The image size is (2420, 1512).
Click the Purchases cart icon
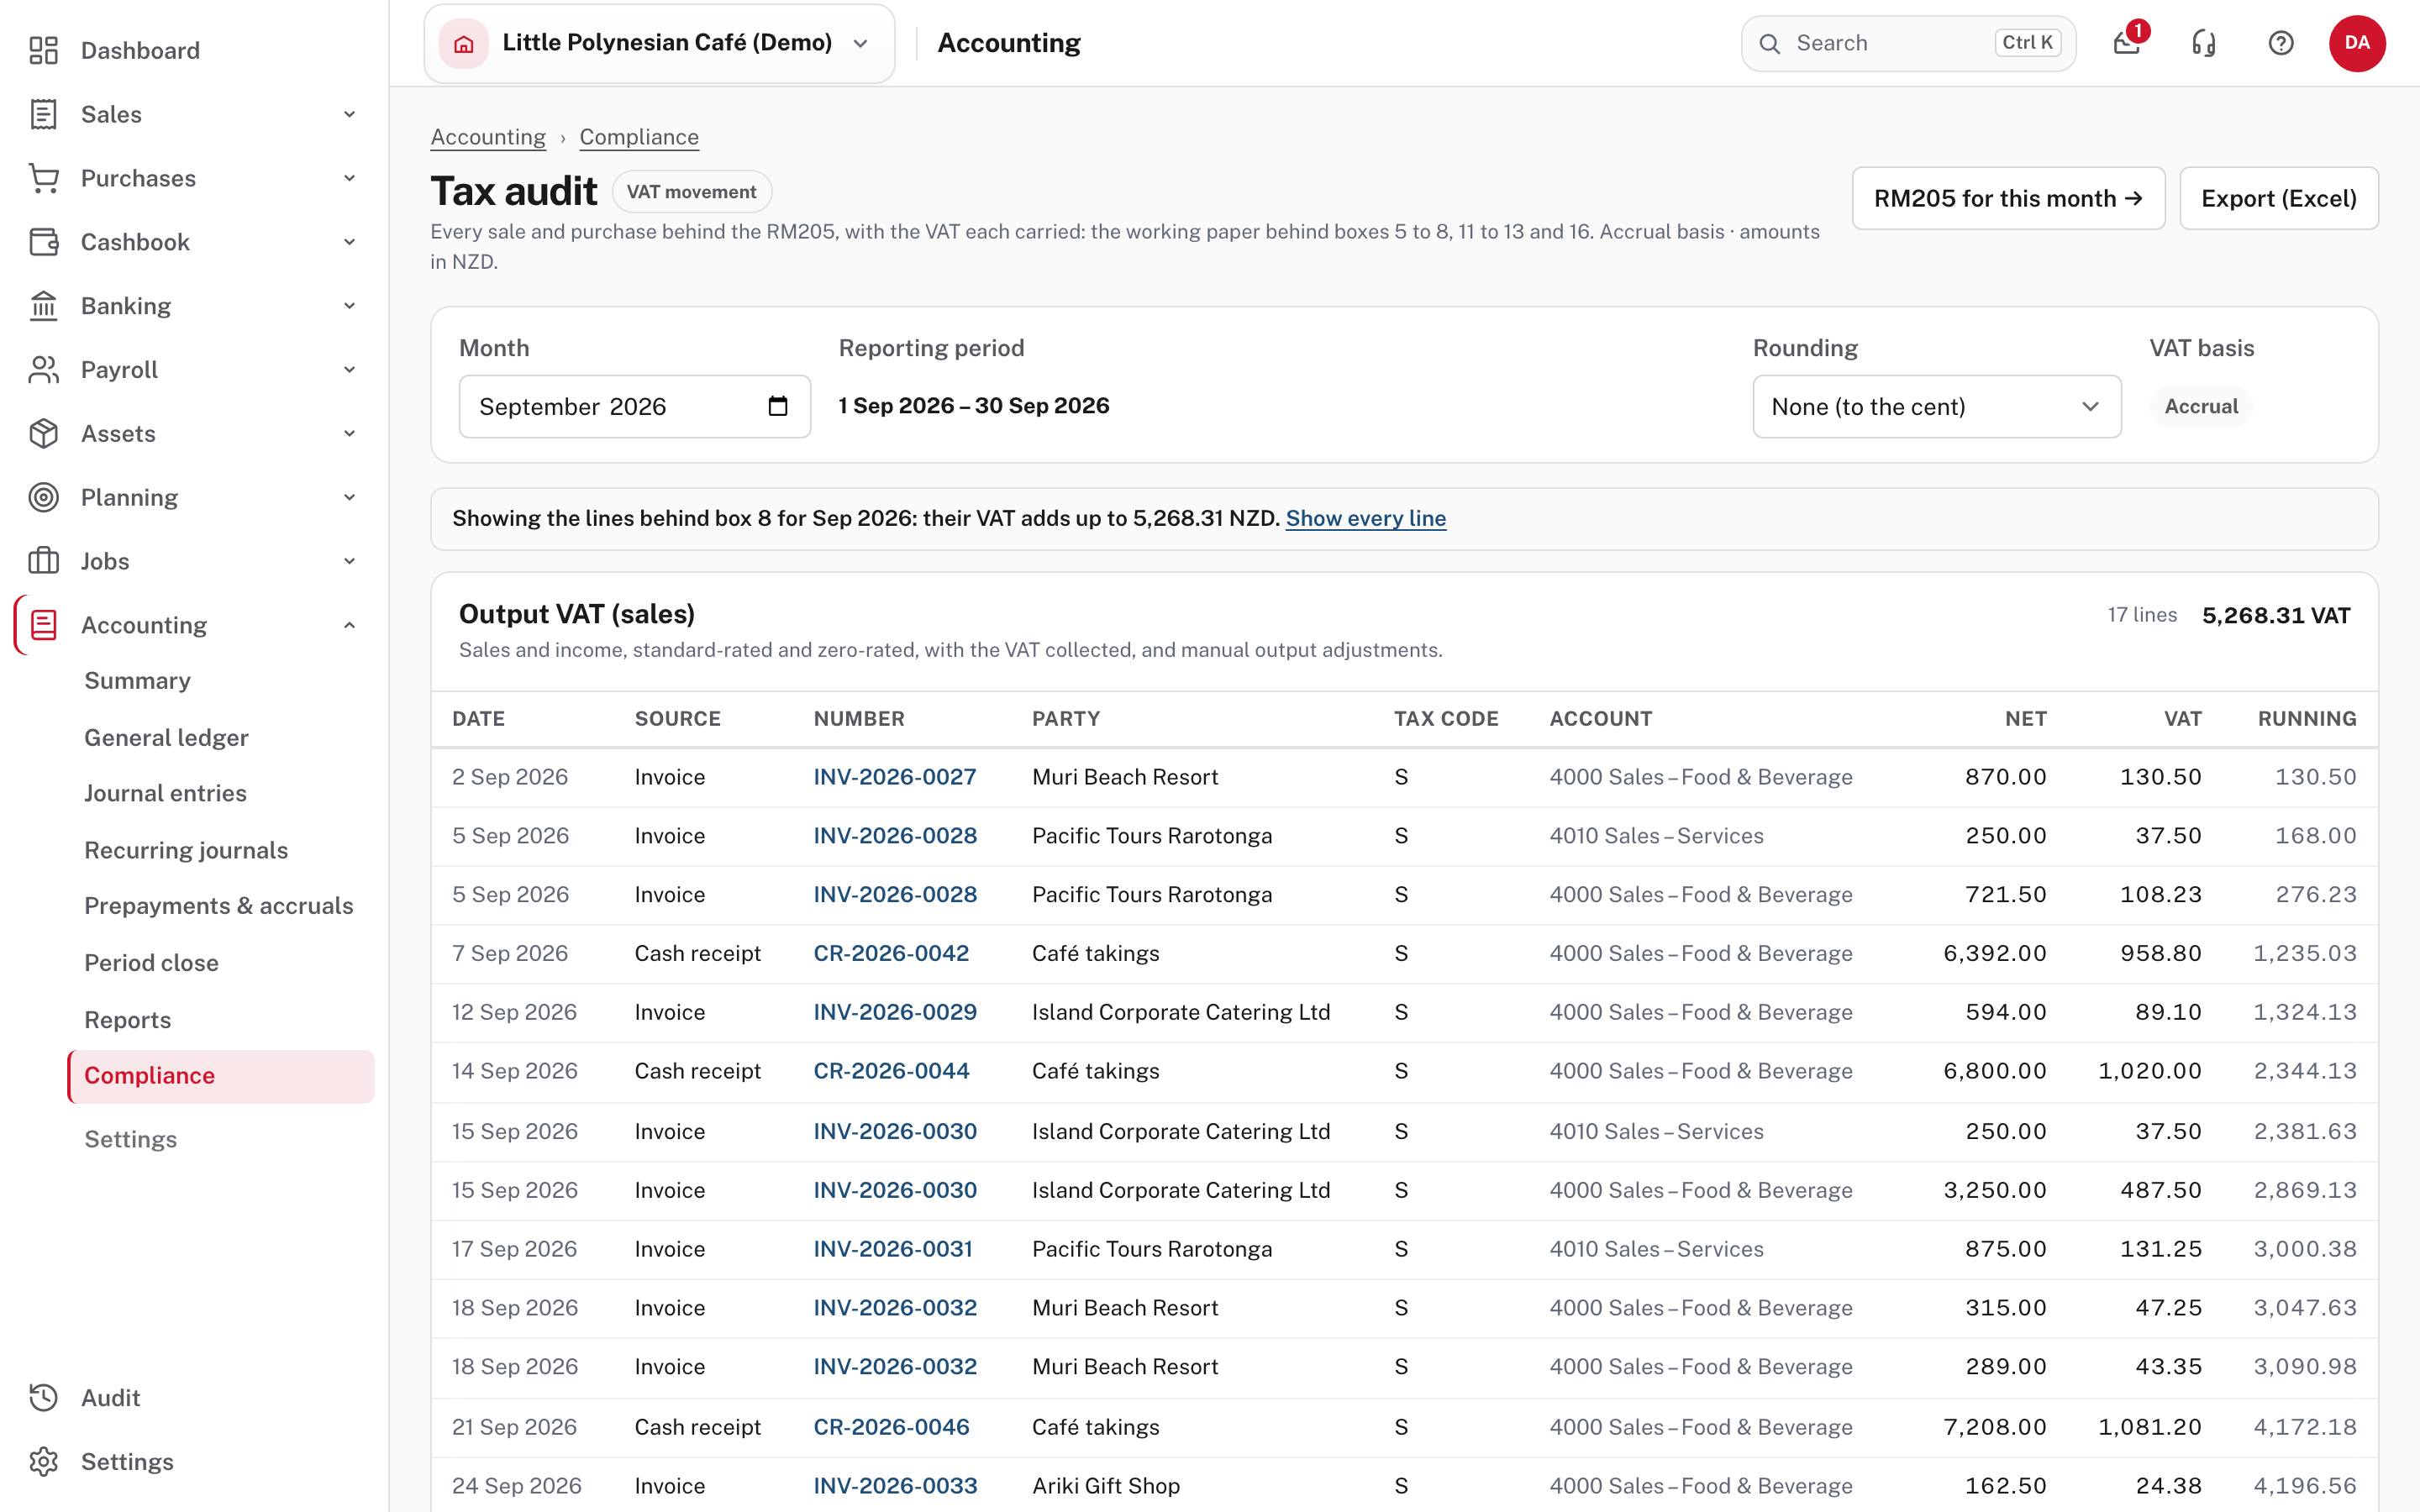point(43,178)
